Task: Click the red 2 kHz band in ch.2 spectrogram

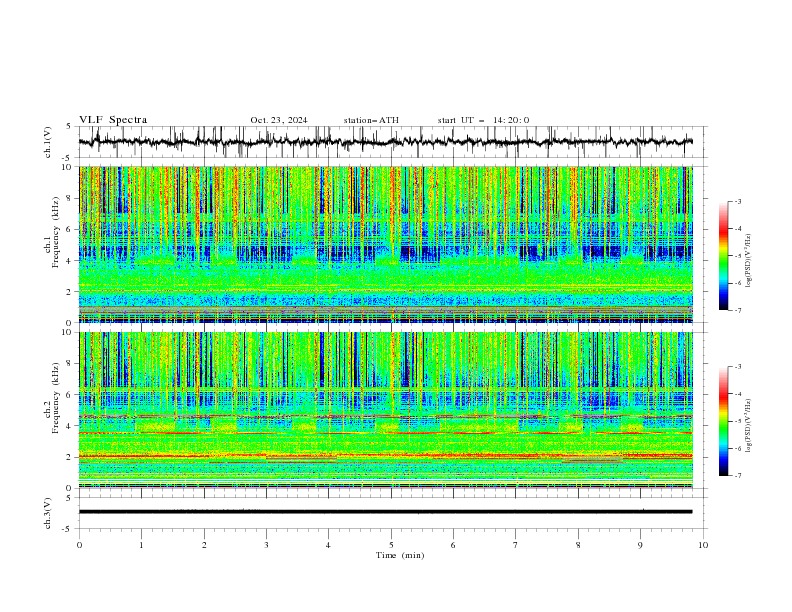Action: 385,456
